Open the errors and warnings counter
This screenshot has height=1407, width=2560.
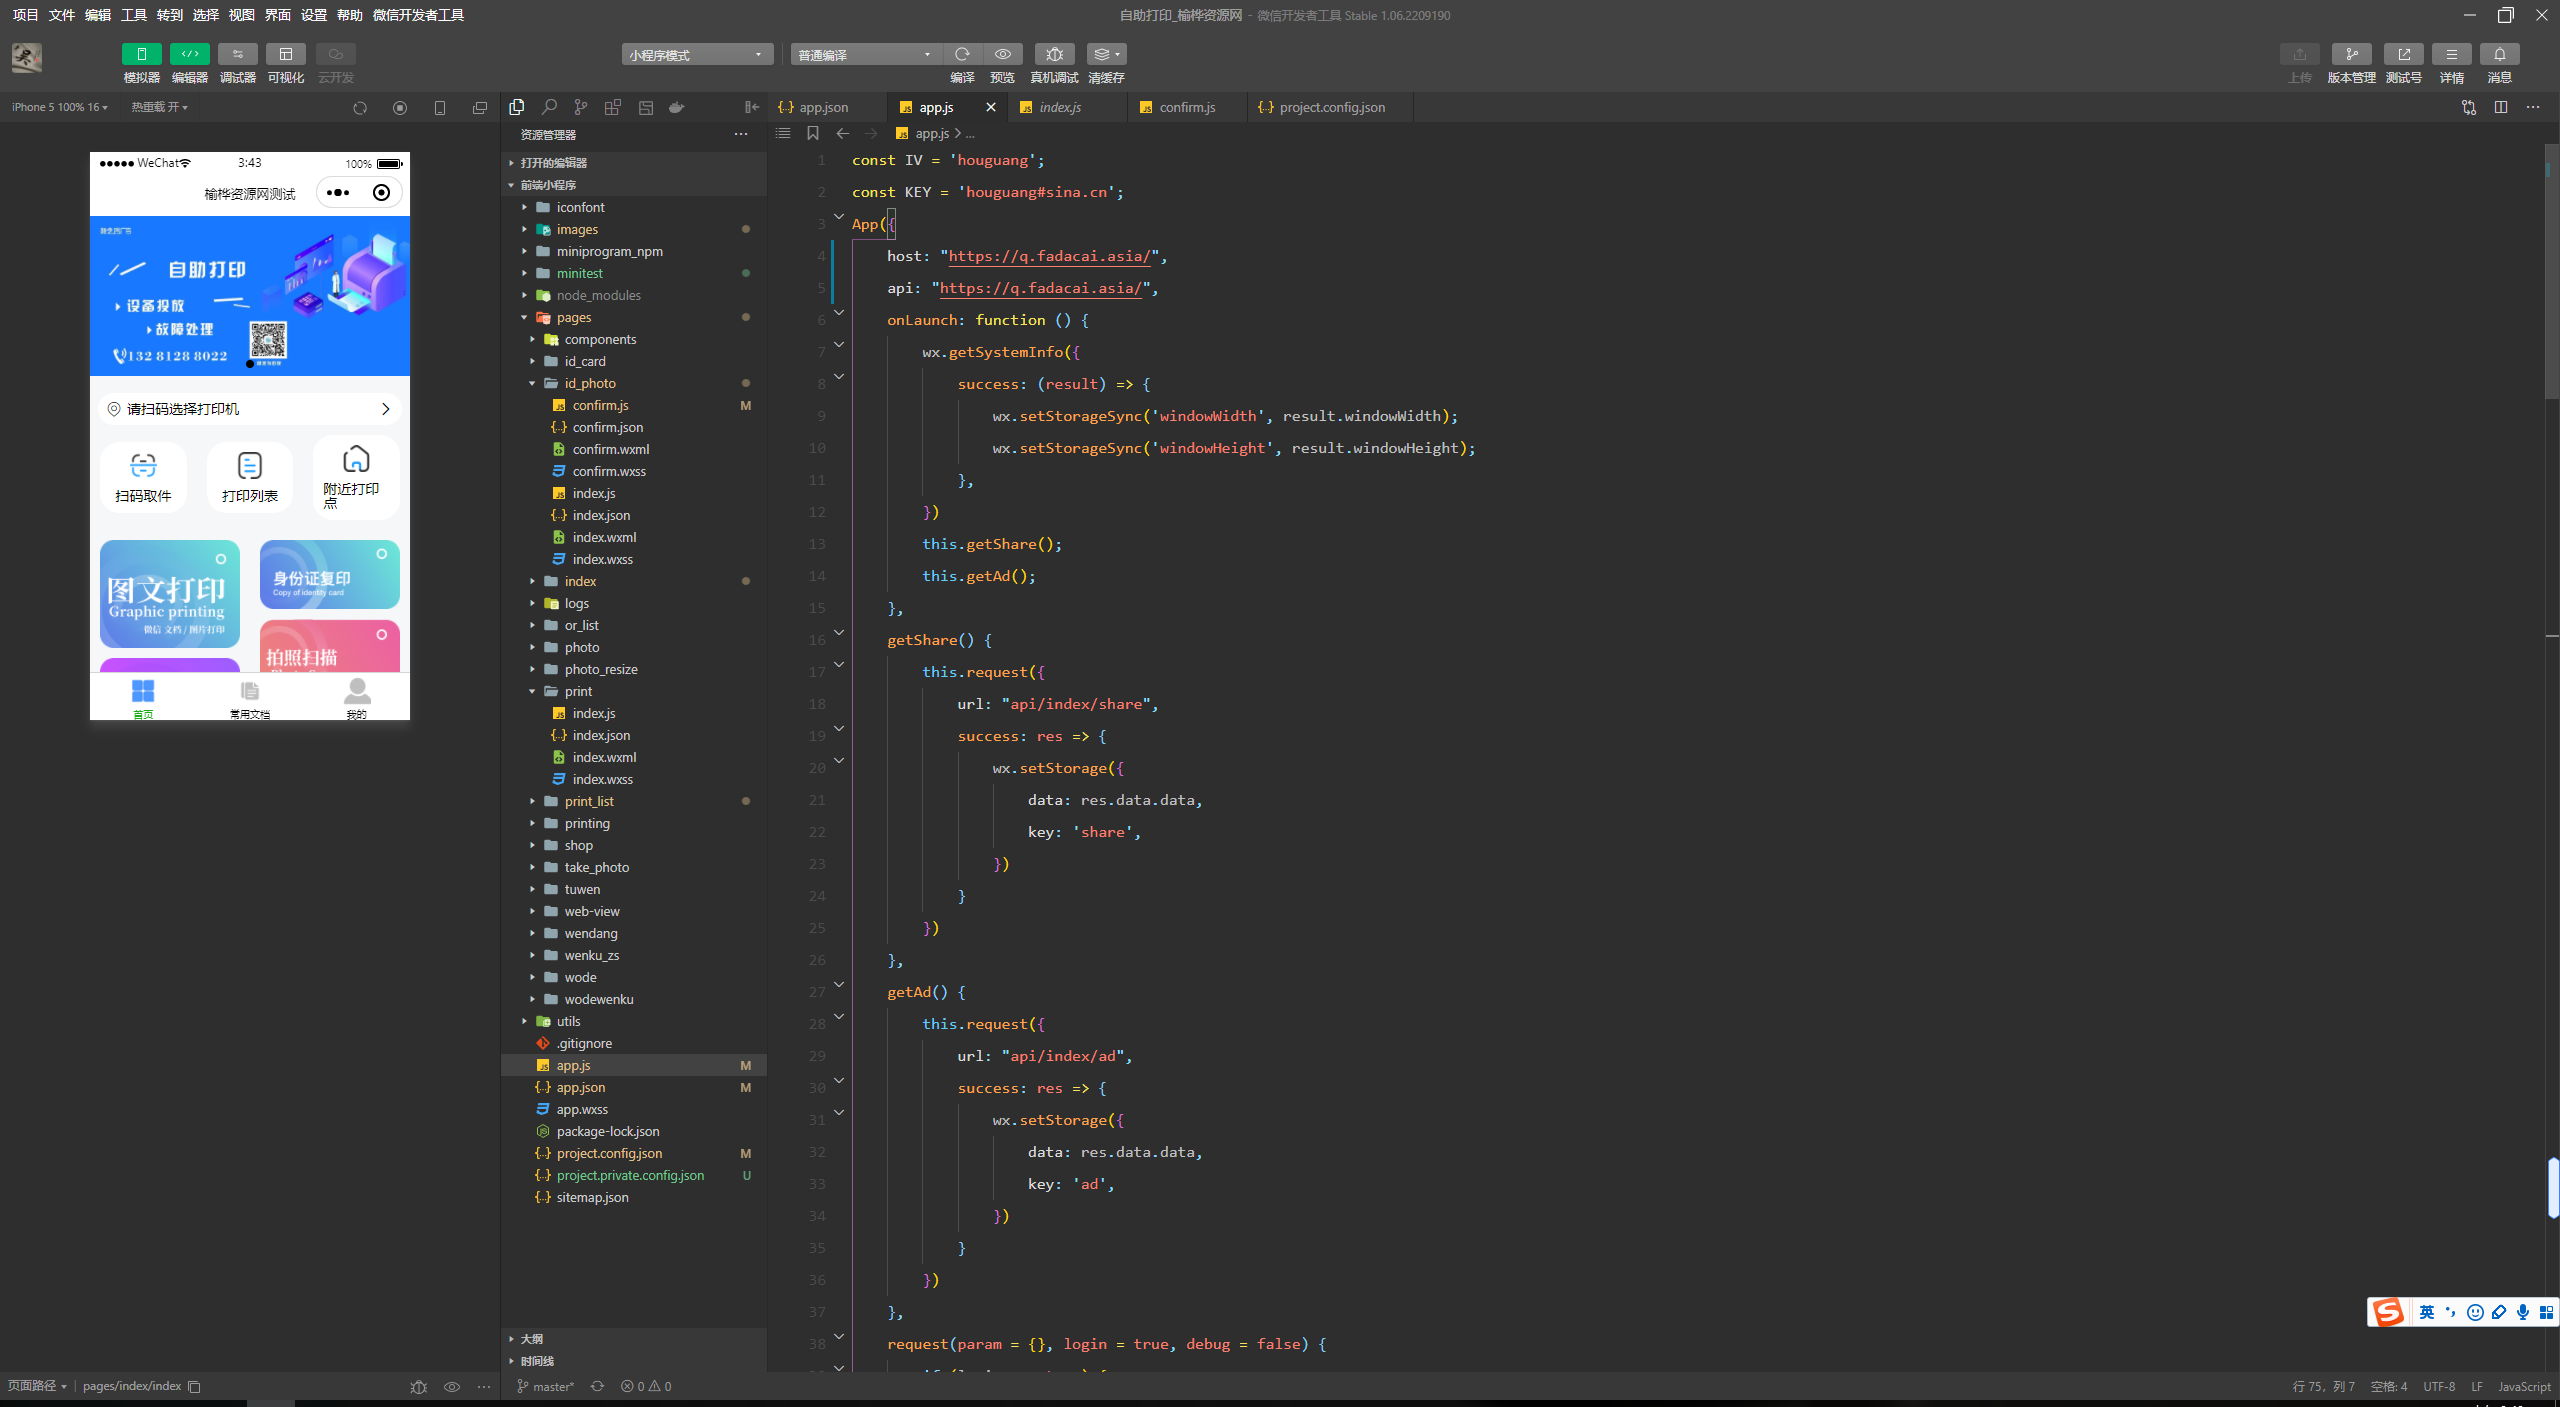646,1386
